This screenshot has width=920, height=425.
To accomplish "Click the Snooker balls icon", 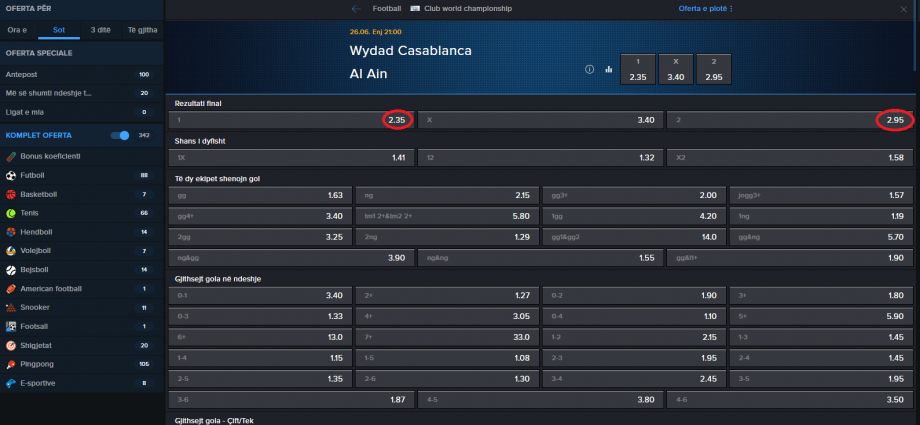I will 11,308.
